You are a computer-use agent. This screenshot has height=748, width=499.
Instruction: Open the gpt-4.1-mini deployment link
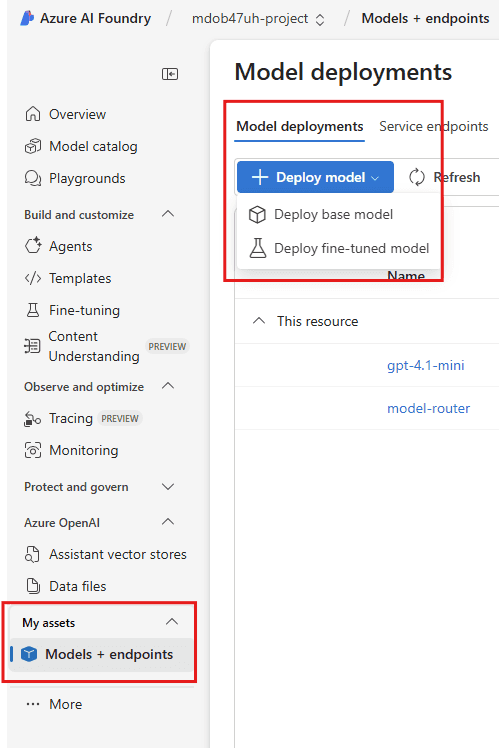click(426, 365)
